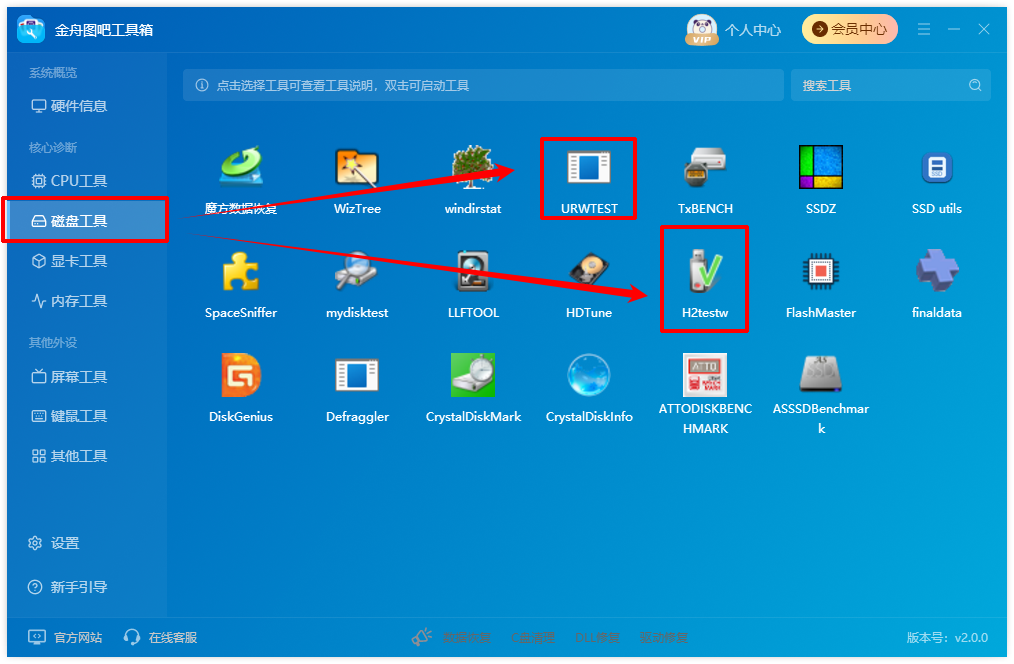
Task: Select the H2testw USB icon
Action: tap(705, 271)
